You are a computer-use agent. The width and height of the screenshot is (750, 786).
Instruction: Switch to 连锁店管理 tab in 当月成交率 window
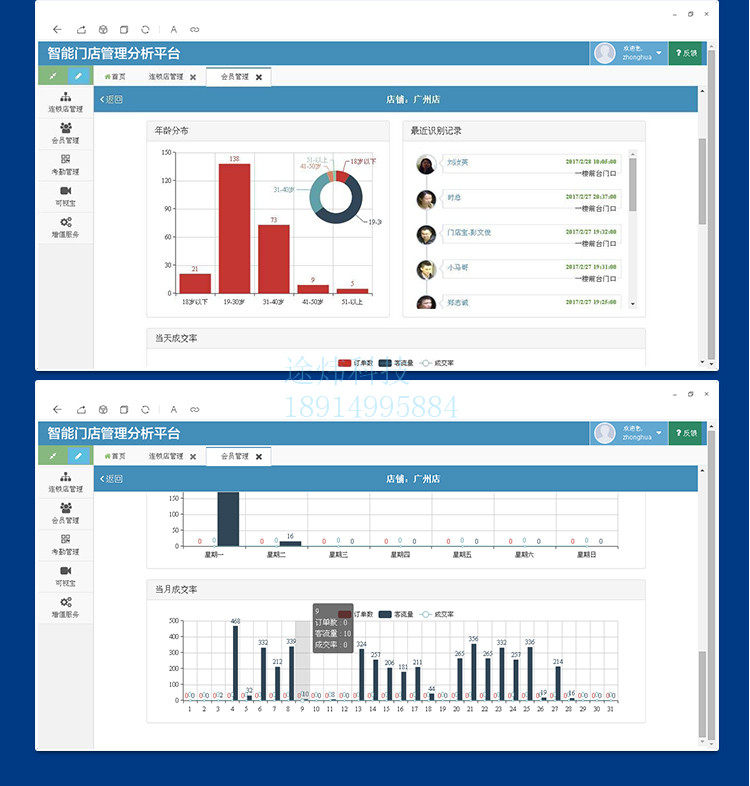coord(166,456)
